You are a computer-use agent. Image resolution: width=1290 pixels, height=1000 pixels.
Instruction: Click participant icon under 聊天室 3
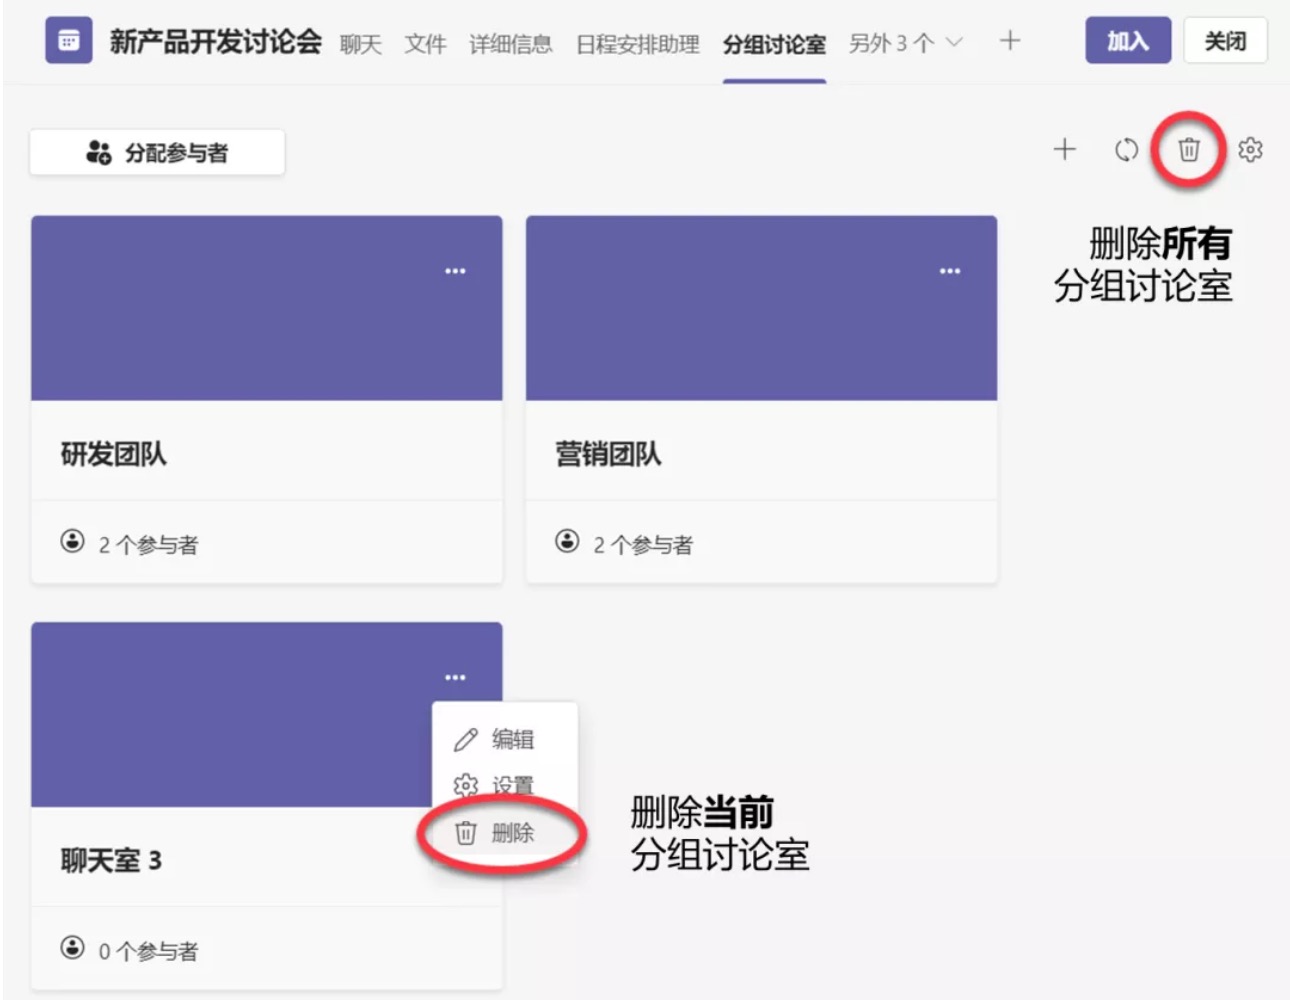[72, 948]
